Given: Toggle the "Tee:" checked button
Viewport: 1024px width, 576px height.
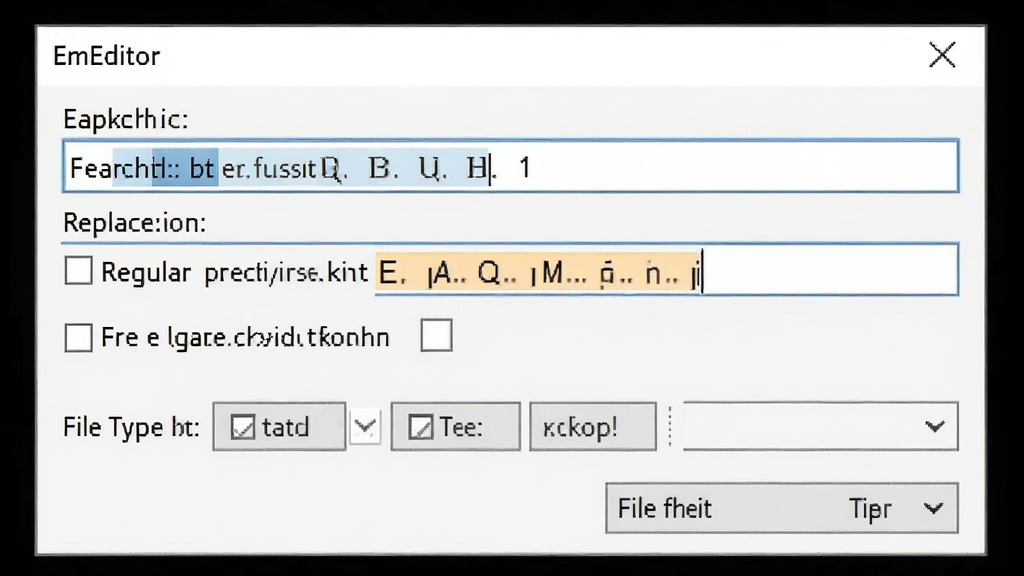Looking at the screenshot, I should point(455,426).
